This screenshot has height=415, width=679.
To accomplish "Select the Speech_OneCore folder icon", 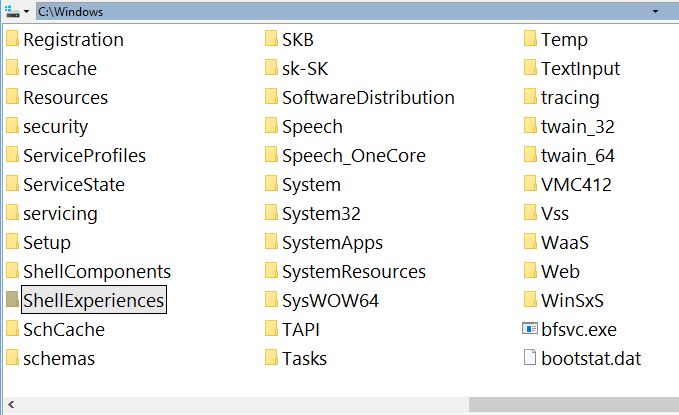I will click(271, 155).
